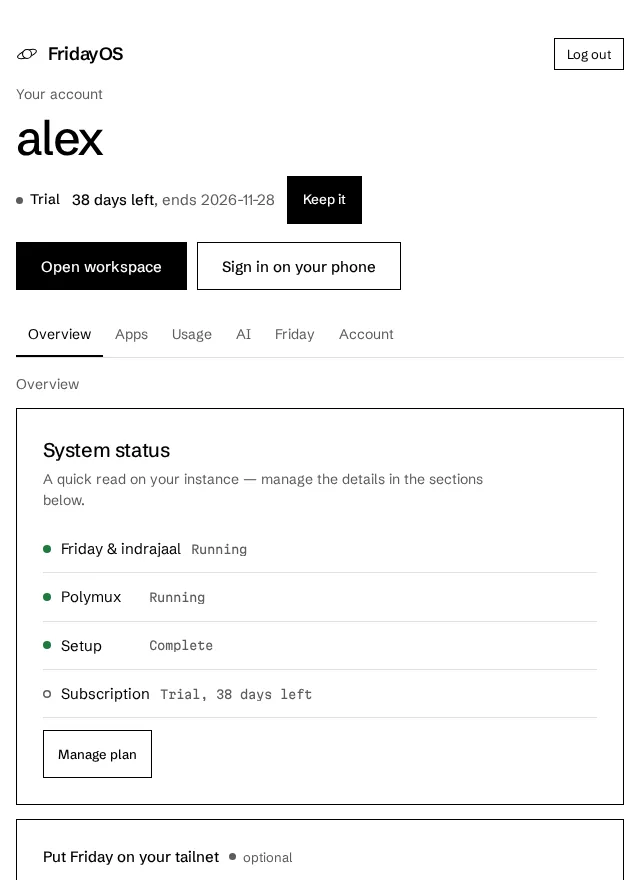Click the green status dot beside Setup

[47, 645]
